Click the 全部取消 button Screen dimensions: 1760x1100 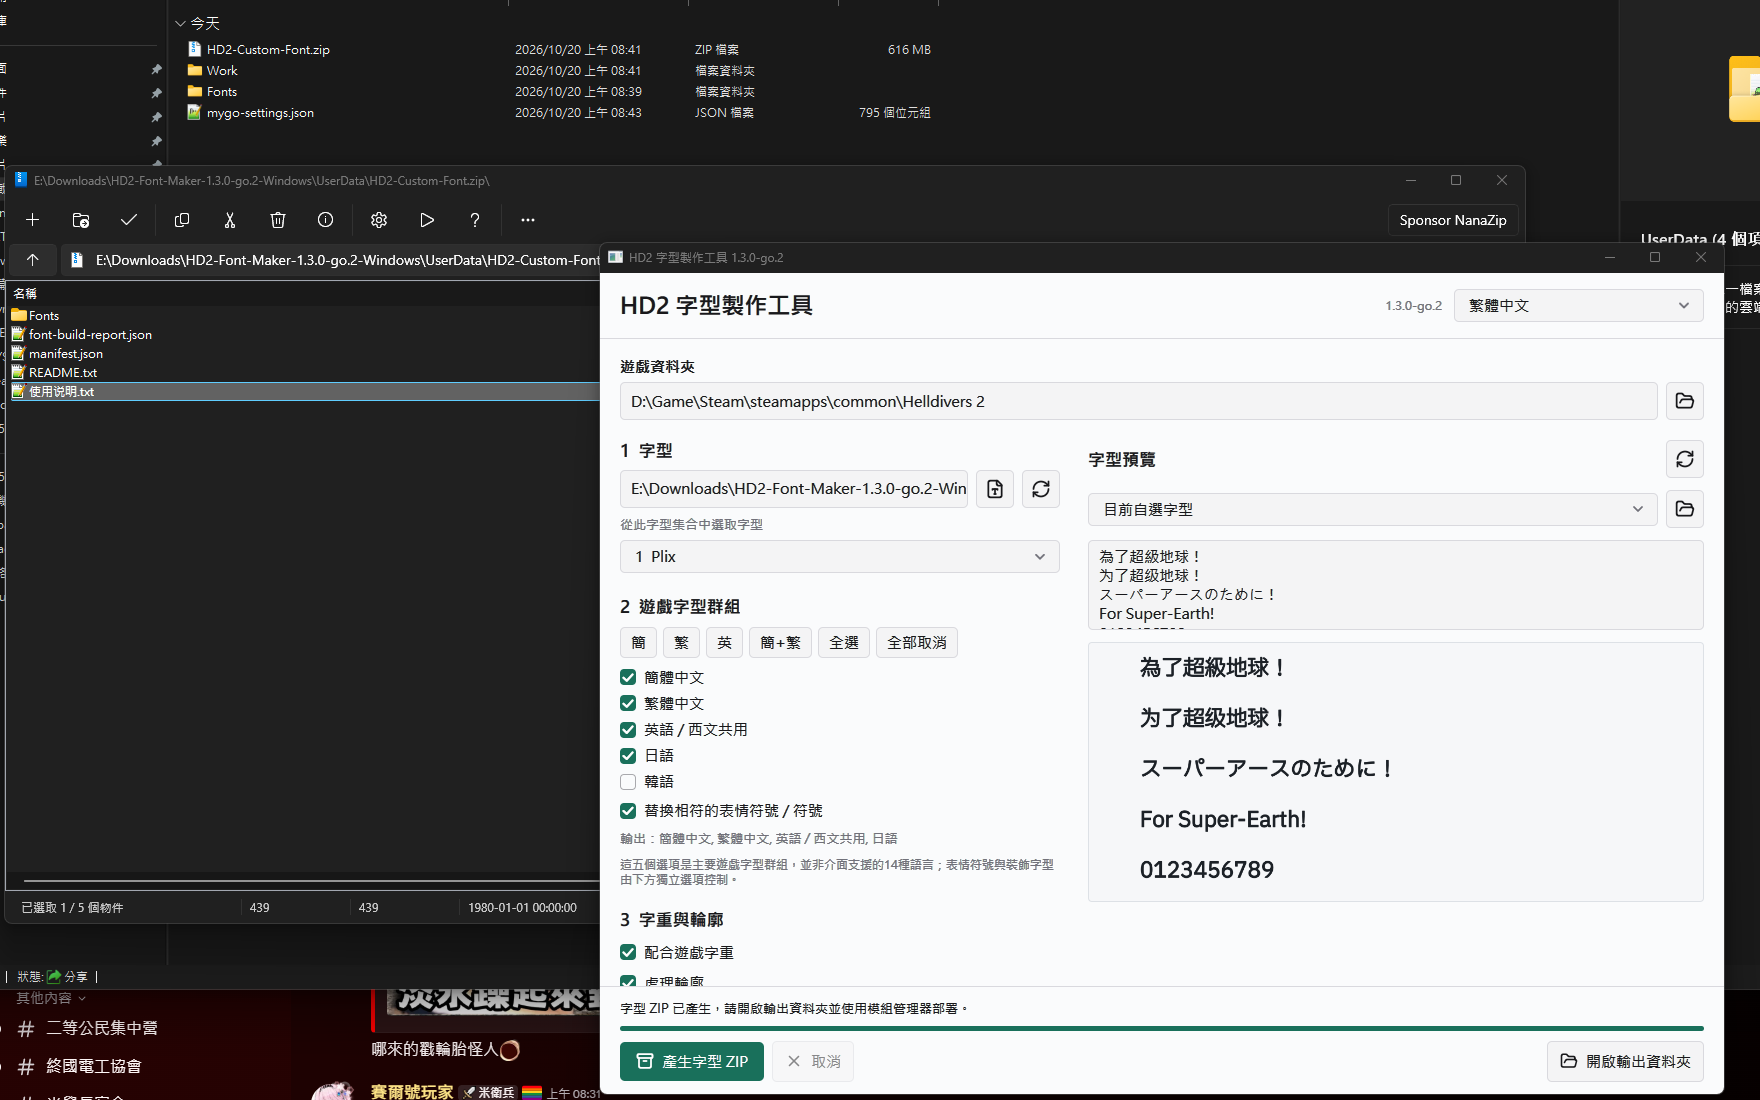917,642
